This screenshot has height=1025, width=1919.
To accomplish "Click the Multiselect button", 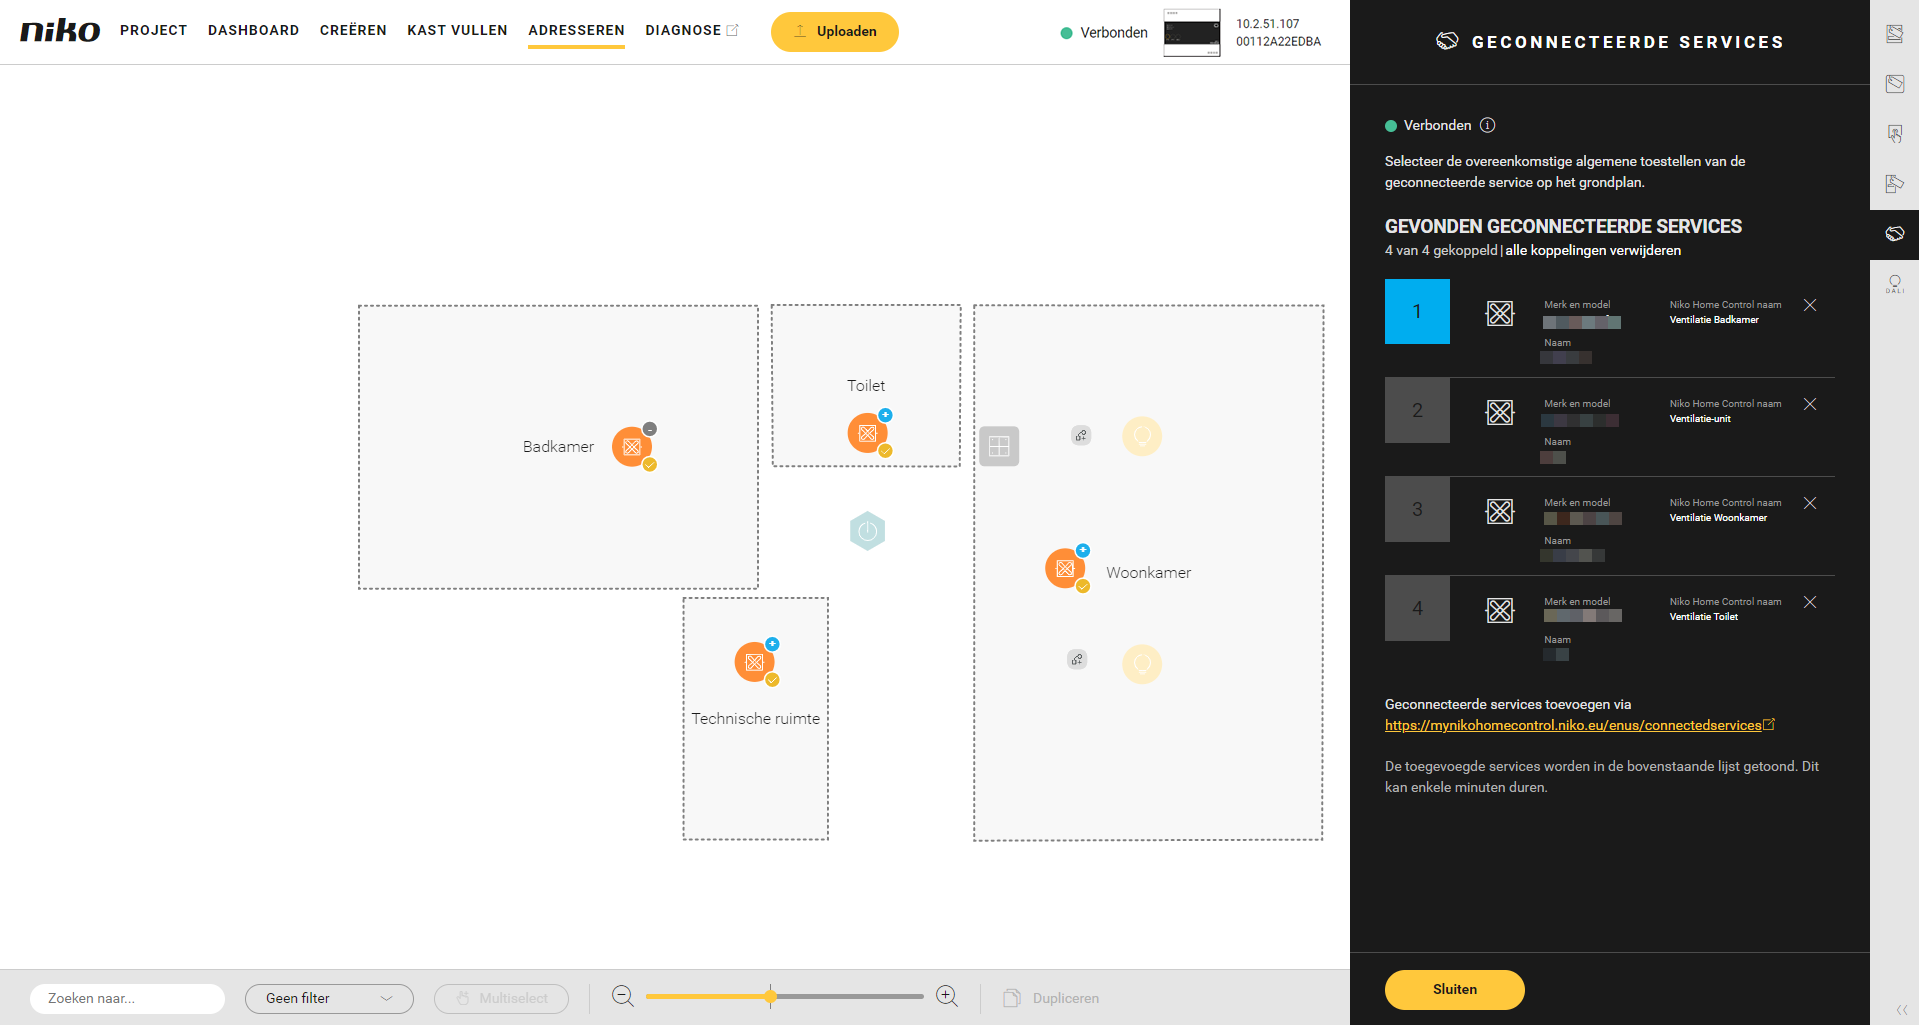I will pyautogui.click(x=501, y=998).
